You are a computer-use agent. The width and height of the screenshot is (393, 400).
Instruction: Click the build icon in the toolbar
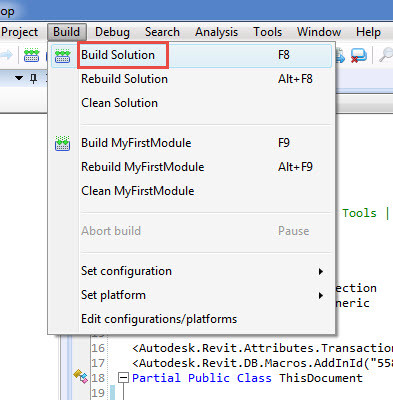31,55
